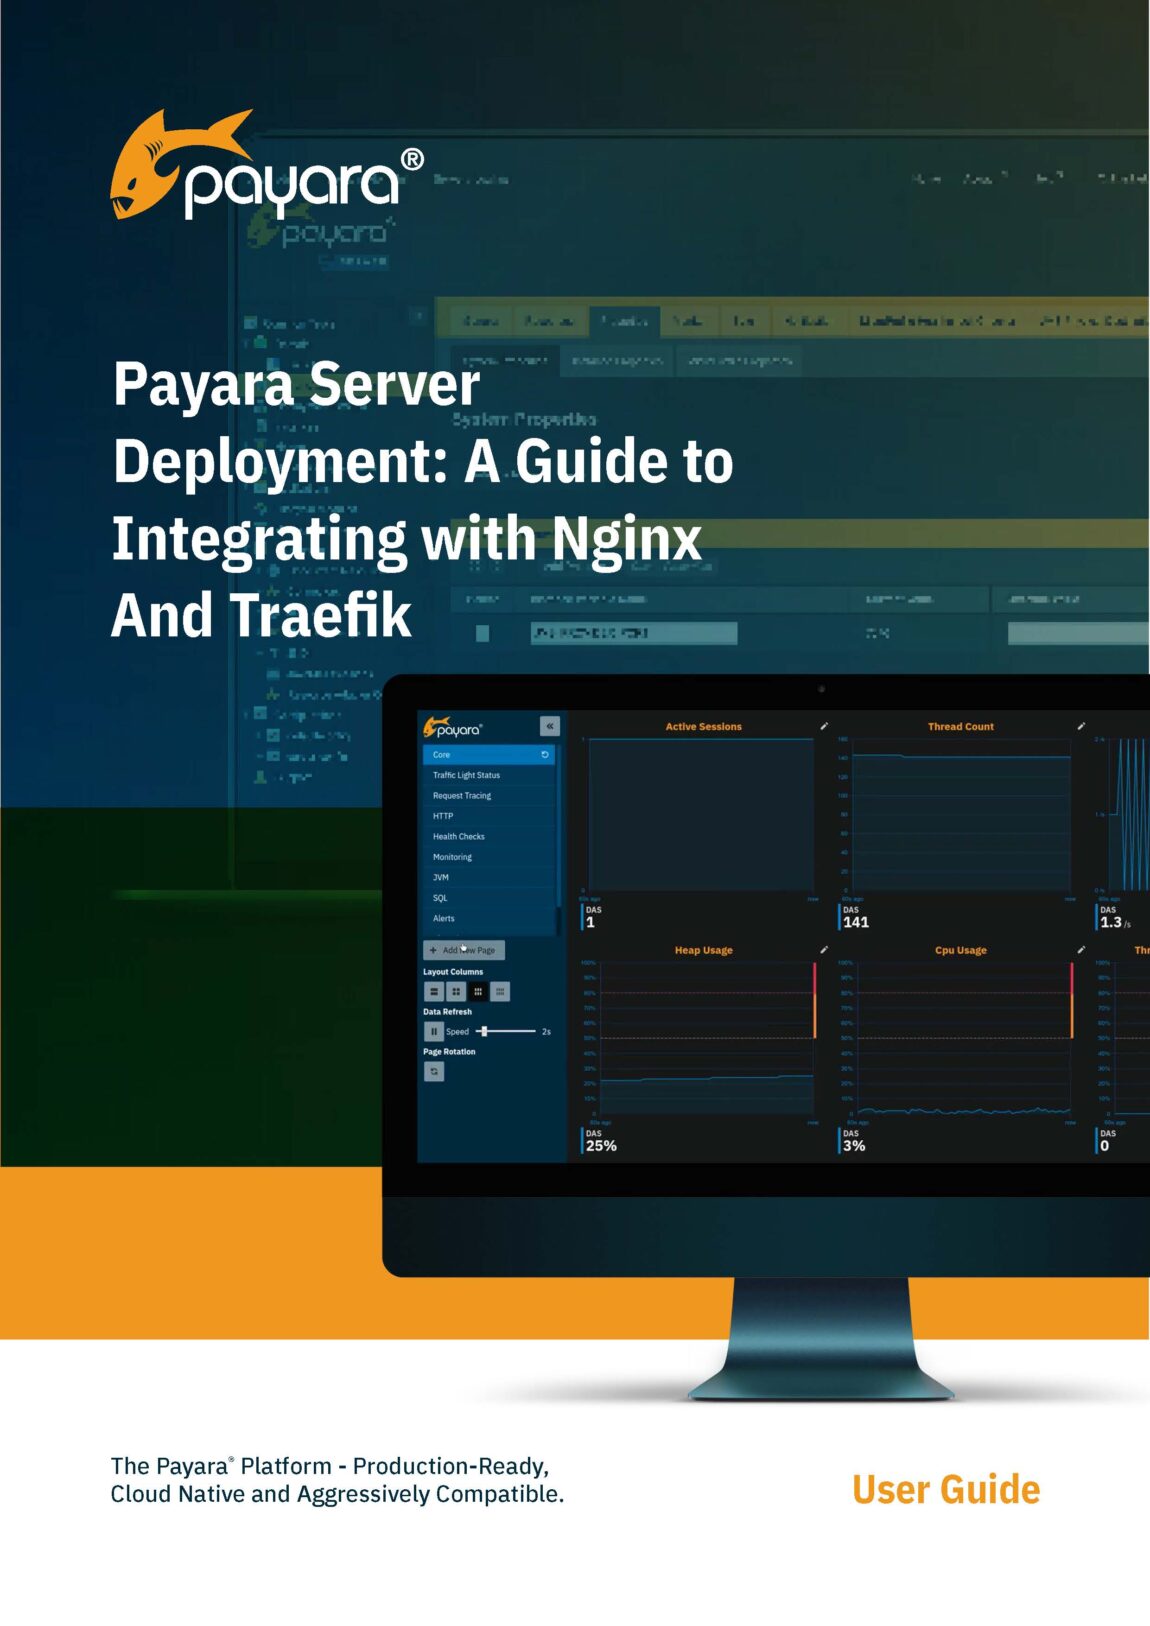Click the Heap Usage graph area
This screenshot has width=1150, height=1626.
point(706,1038)
